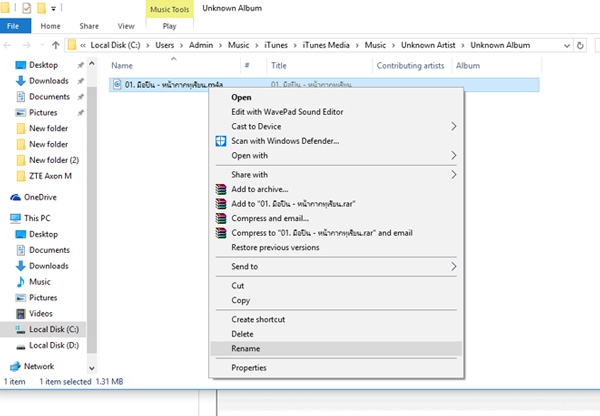Image resolution: width=600 pixels, height=416 pixels.
Task: Click Local Disk (C:) in address path
Action: 116,45
